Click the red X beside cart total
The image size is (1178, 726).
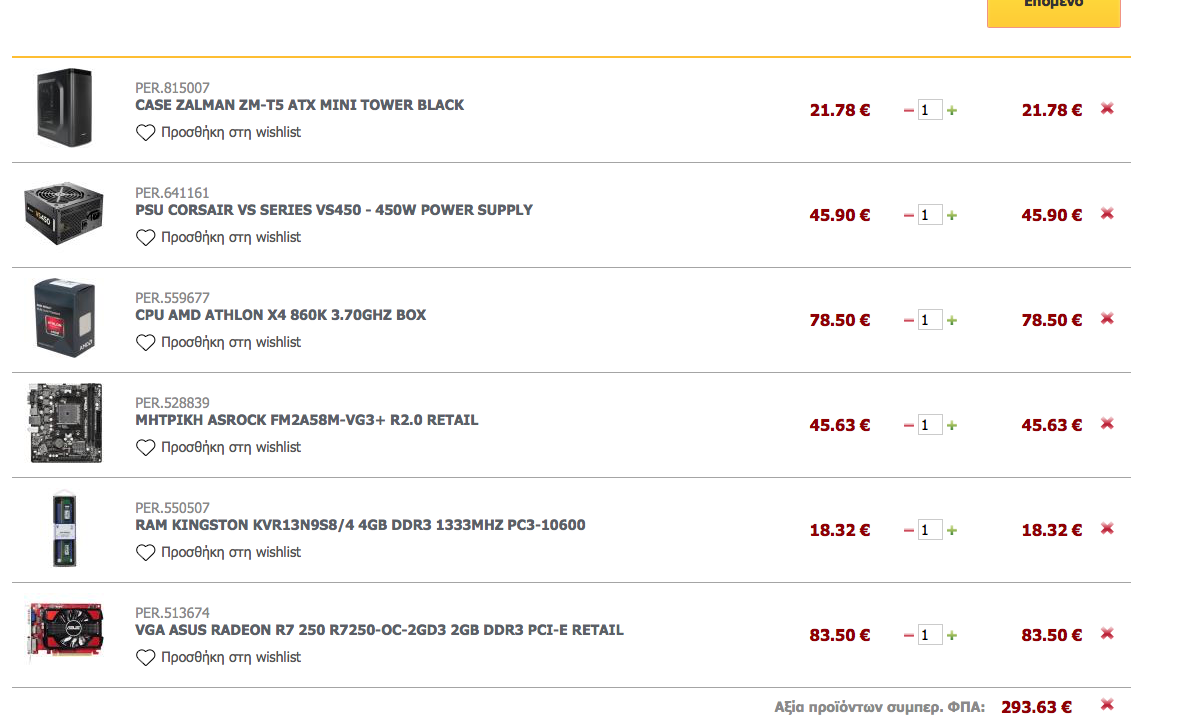pyautogui.click(x=1107, y=705)
